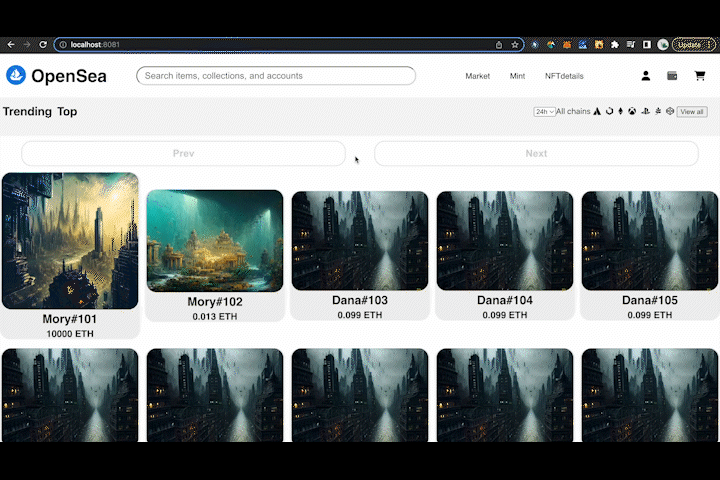
Task: Open the colorful round extension icon
Action: click(551, 45)
